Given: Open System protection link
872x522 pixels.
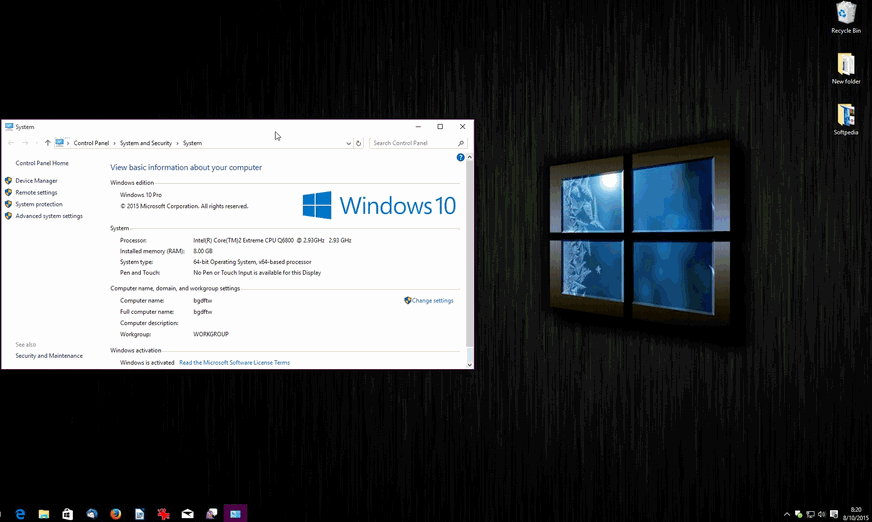Looking at the screenshot, I should point(39,204).
